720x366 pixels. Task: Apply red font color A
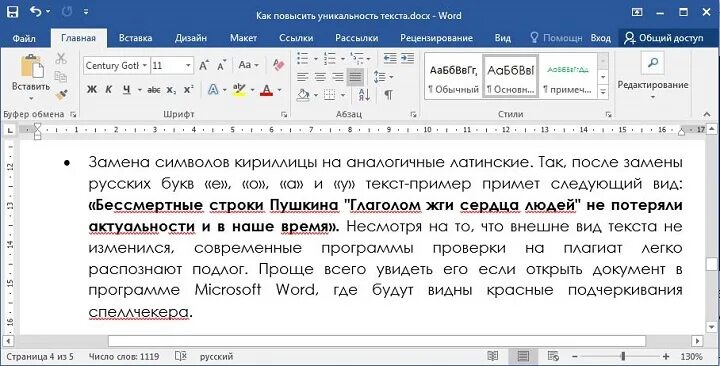point(266,90)
